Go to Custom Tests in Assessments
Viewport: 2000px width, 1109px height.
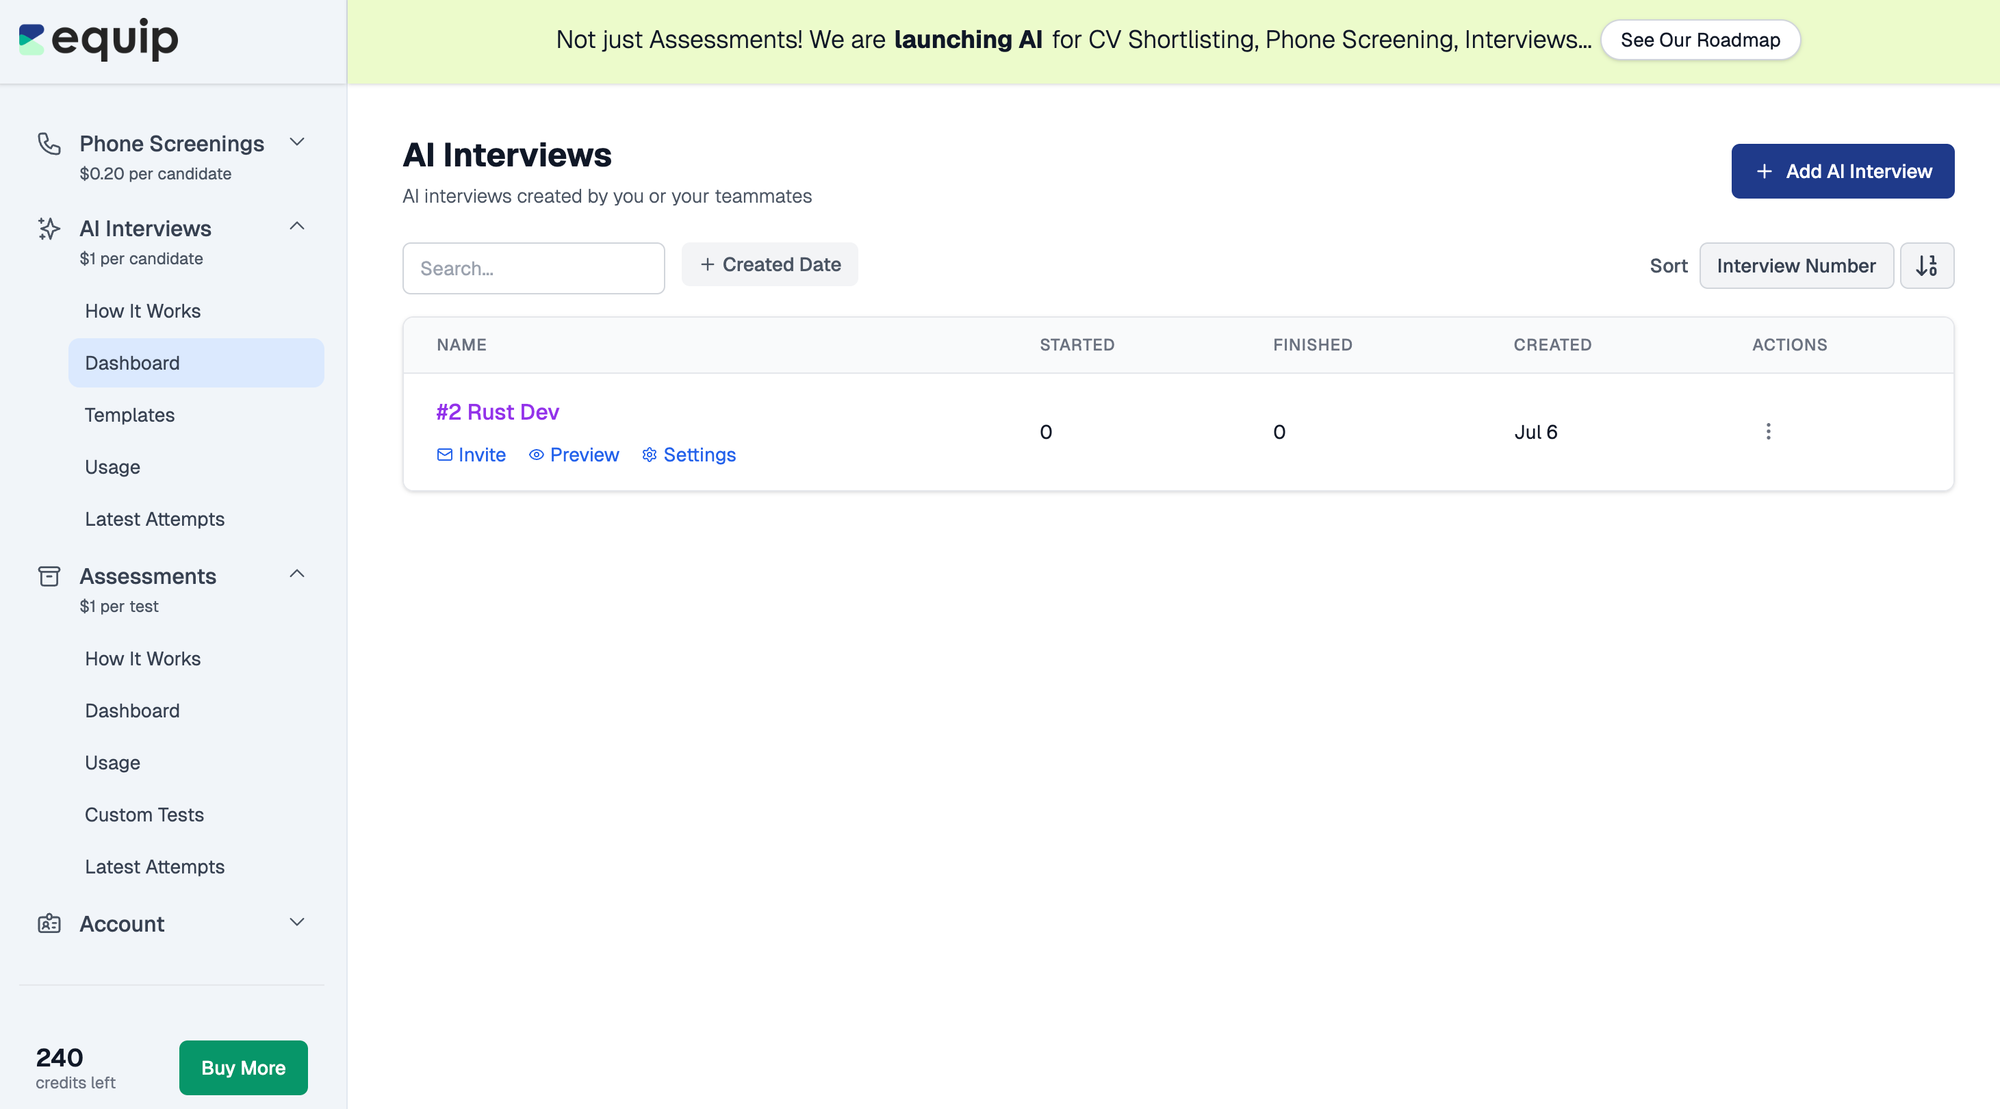coord(144,815)
